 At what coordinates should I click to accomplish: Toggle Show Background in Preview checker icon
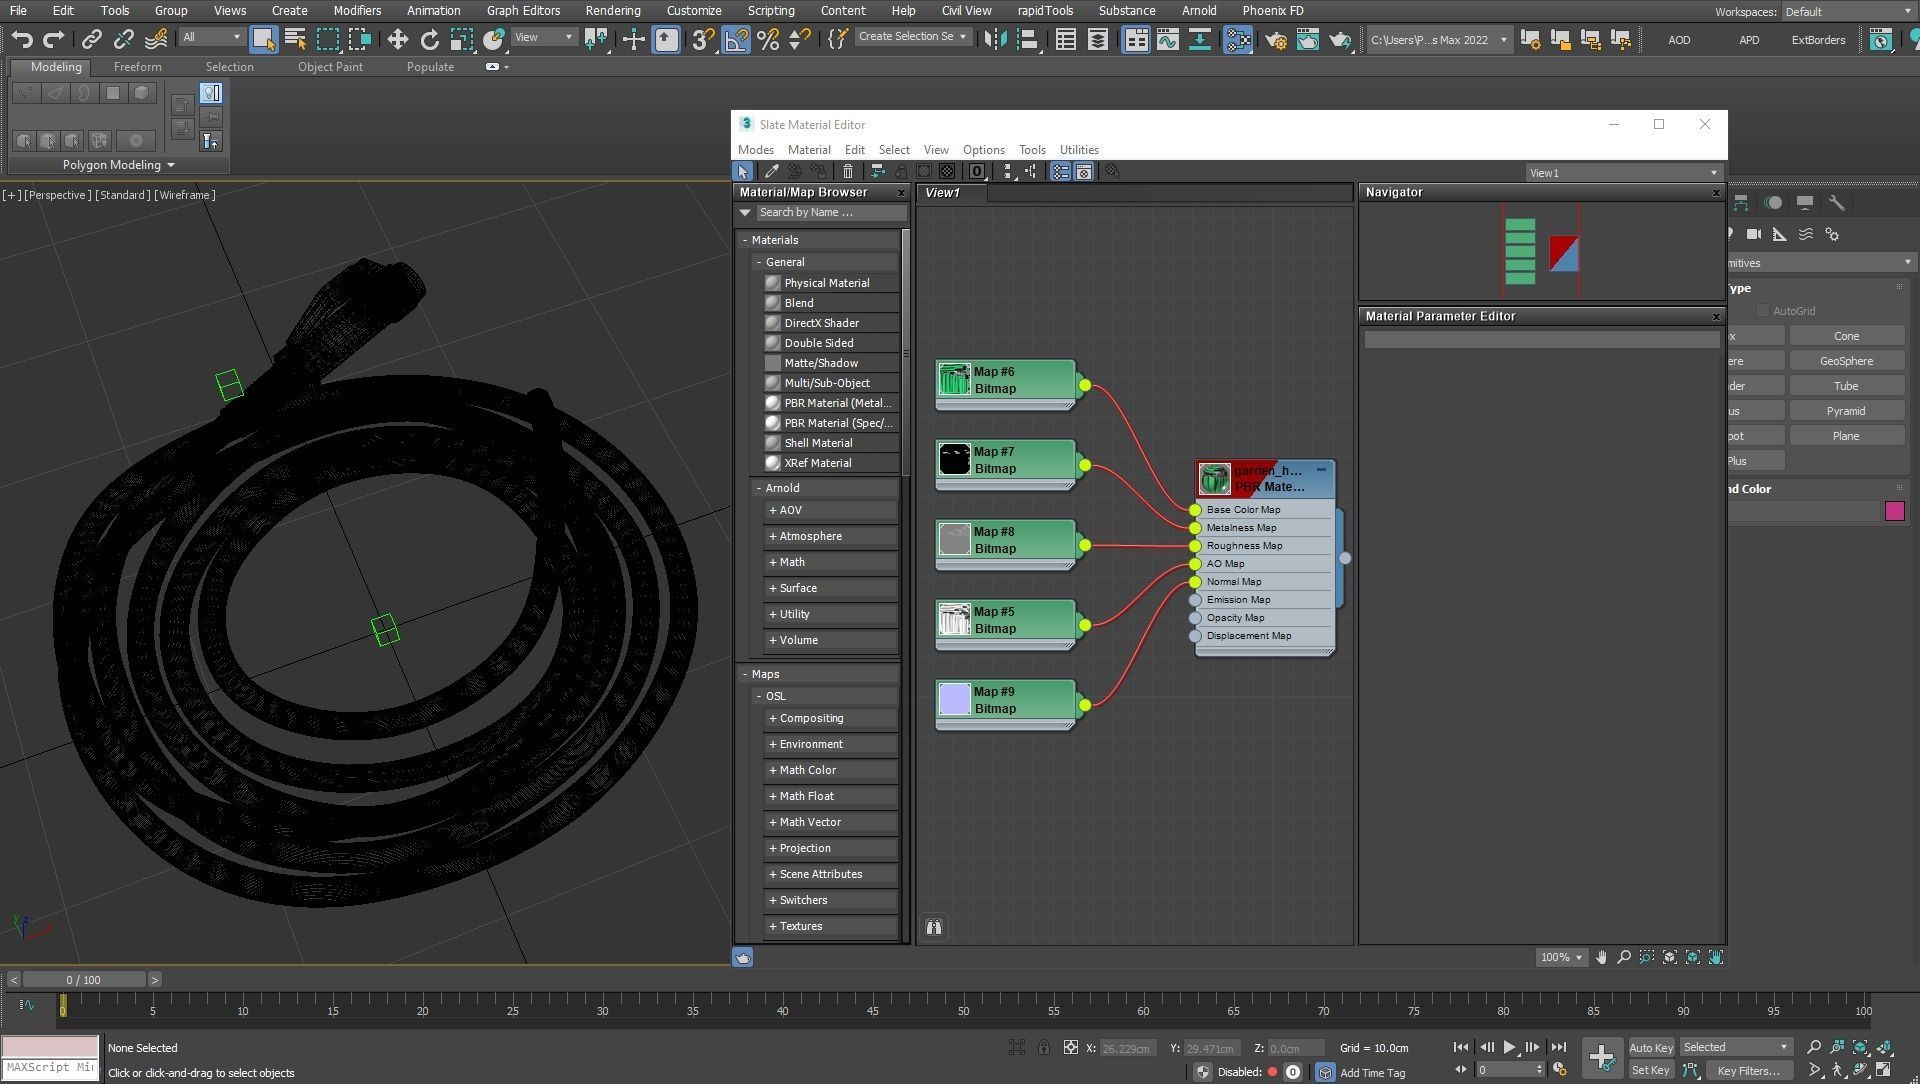[x=947, y=172]
